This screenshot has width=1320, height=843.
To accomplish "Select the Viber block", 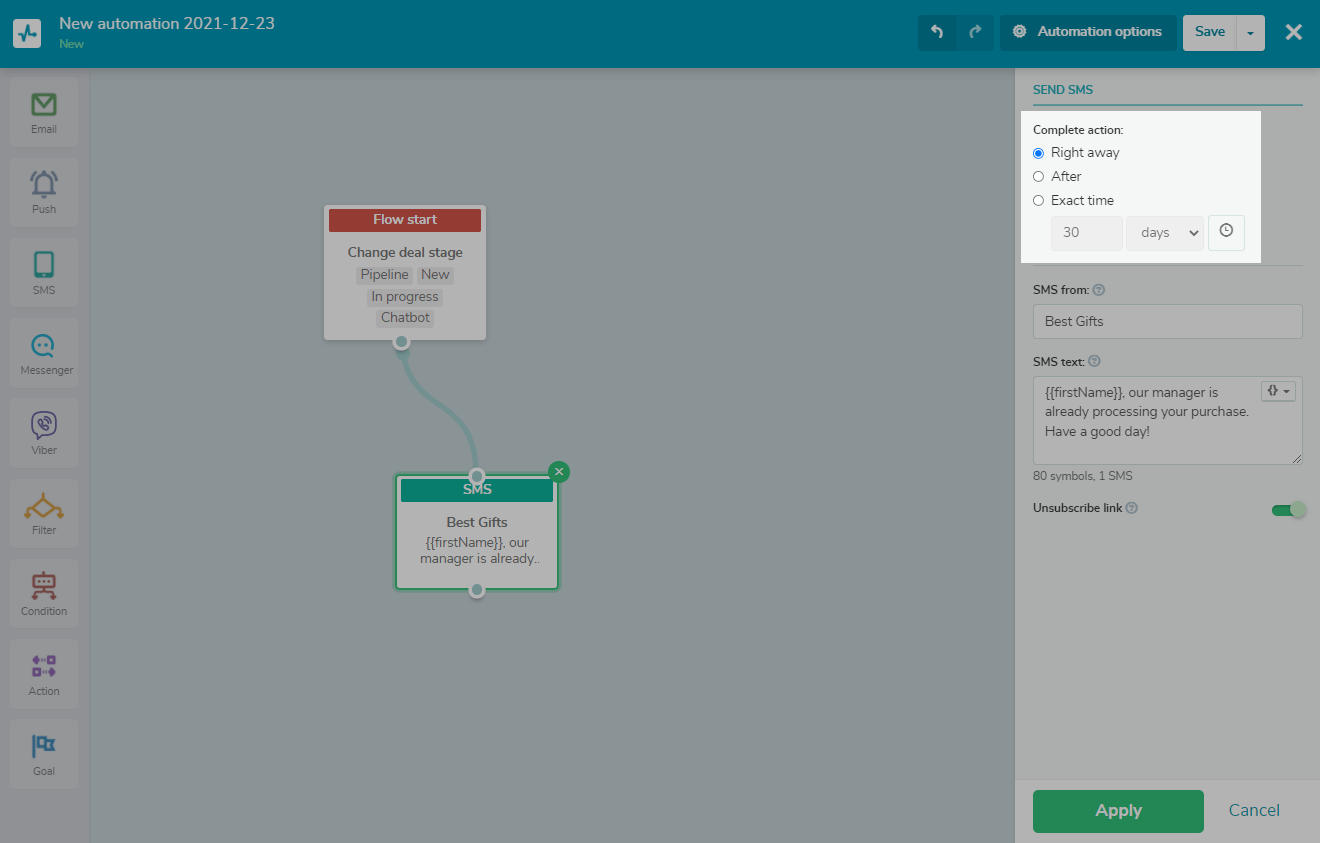I will click(x=44, y=434).
